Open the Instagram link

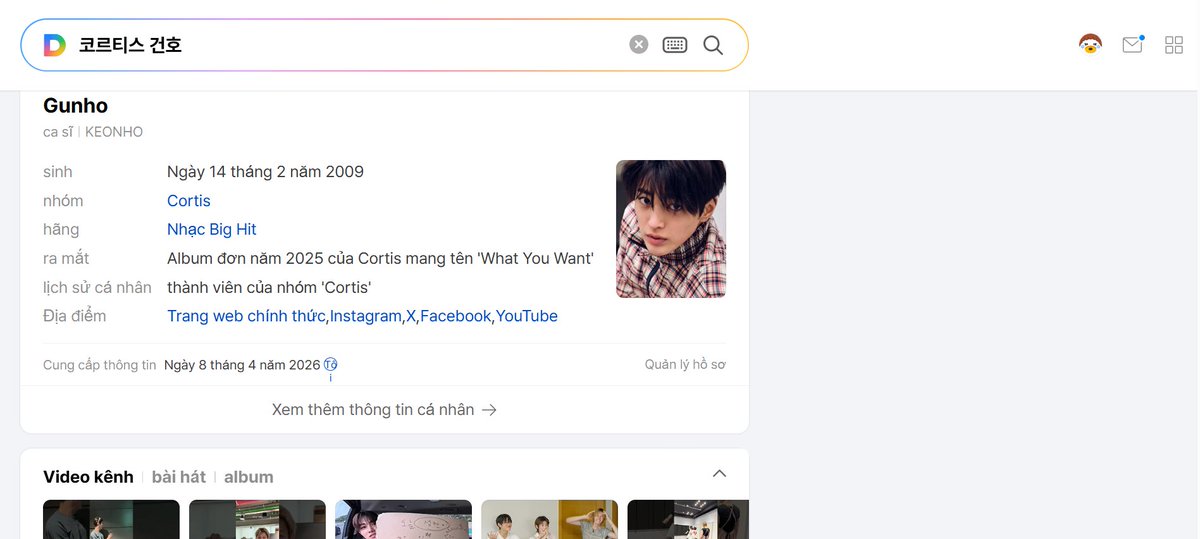tap(366, 316)
